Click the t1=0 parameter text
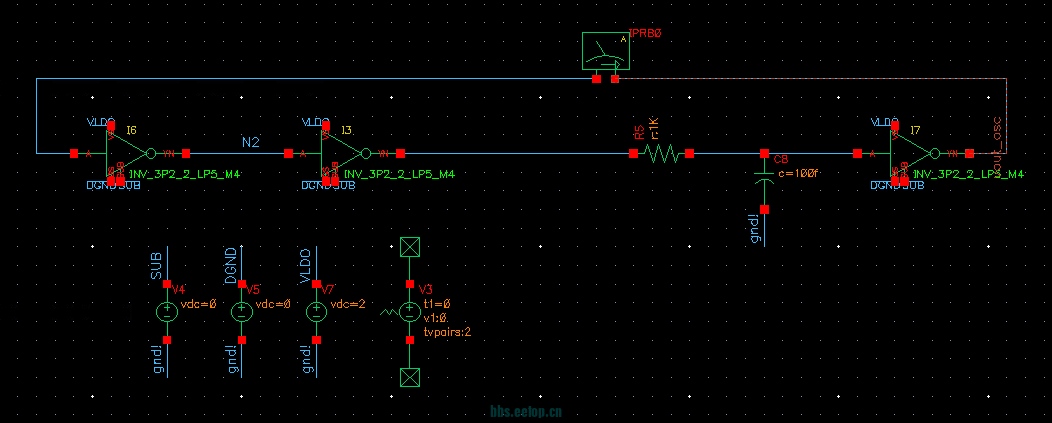 pyautogui.click(x=437, y=303)
